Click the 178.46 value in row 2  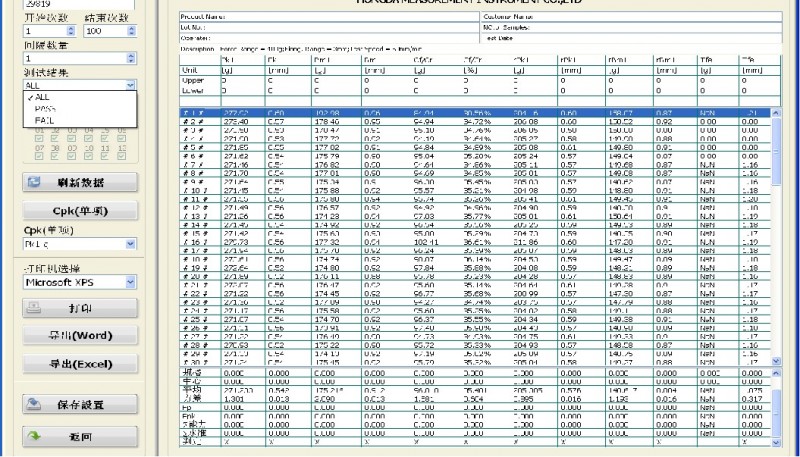point(327,121)
